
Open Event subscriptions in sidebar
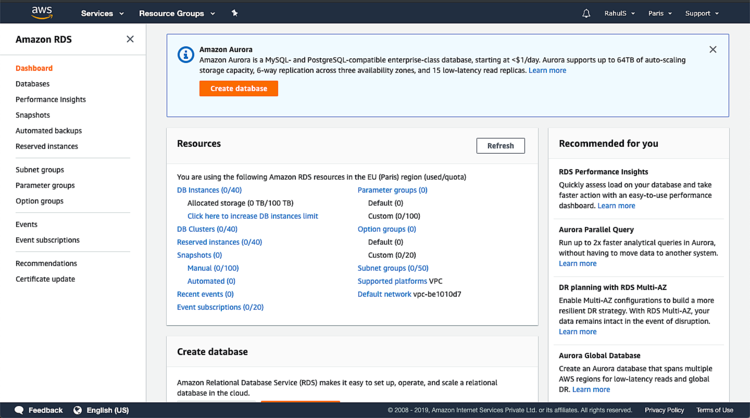coord(47,240)
